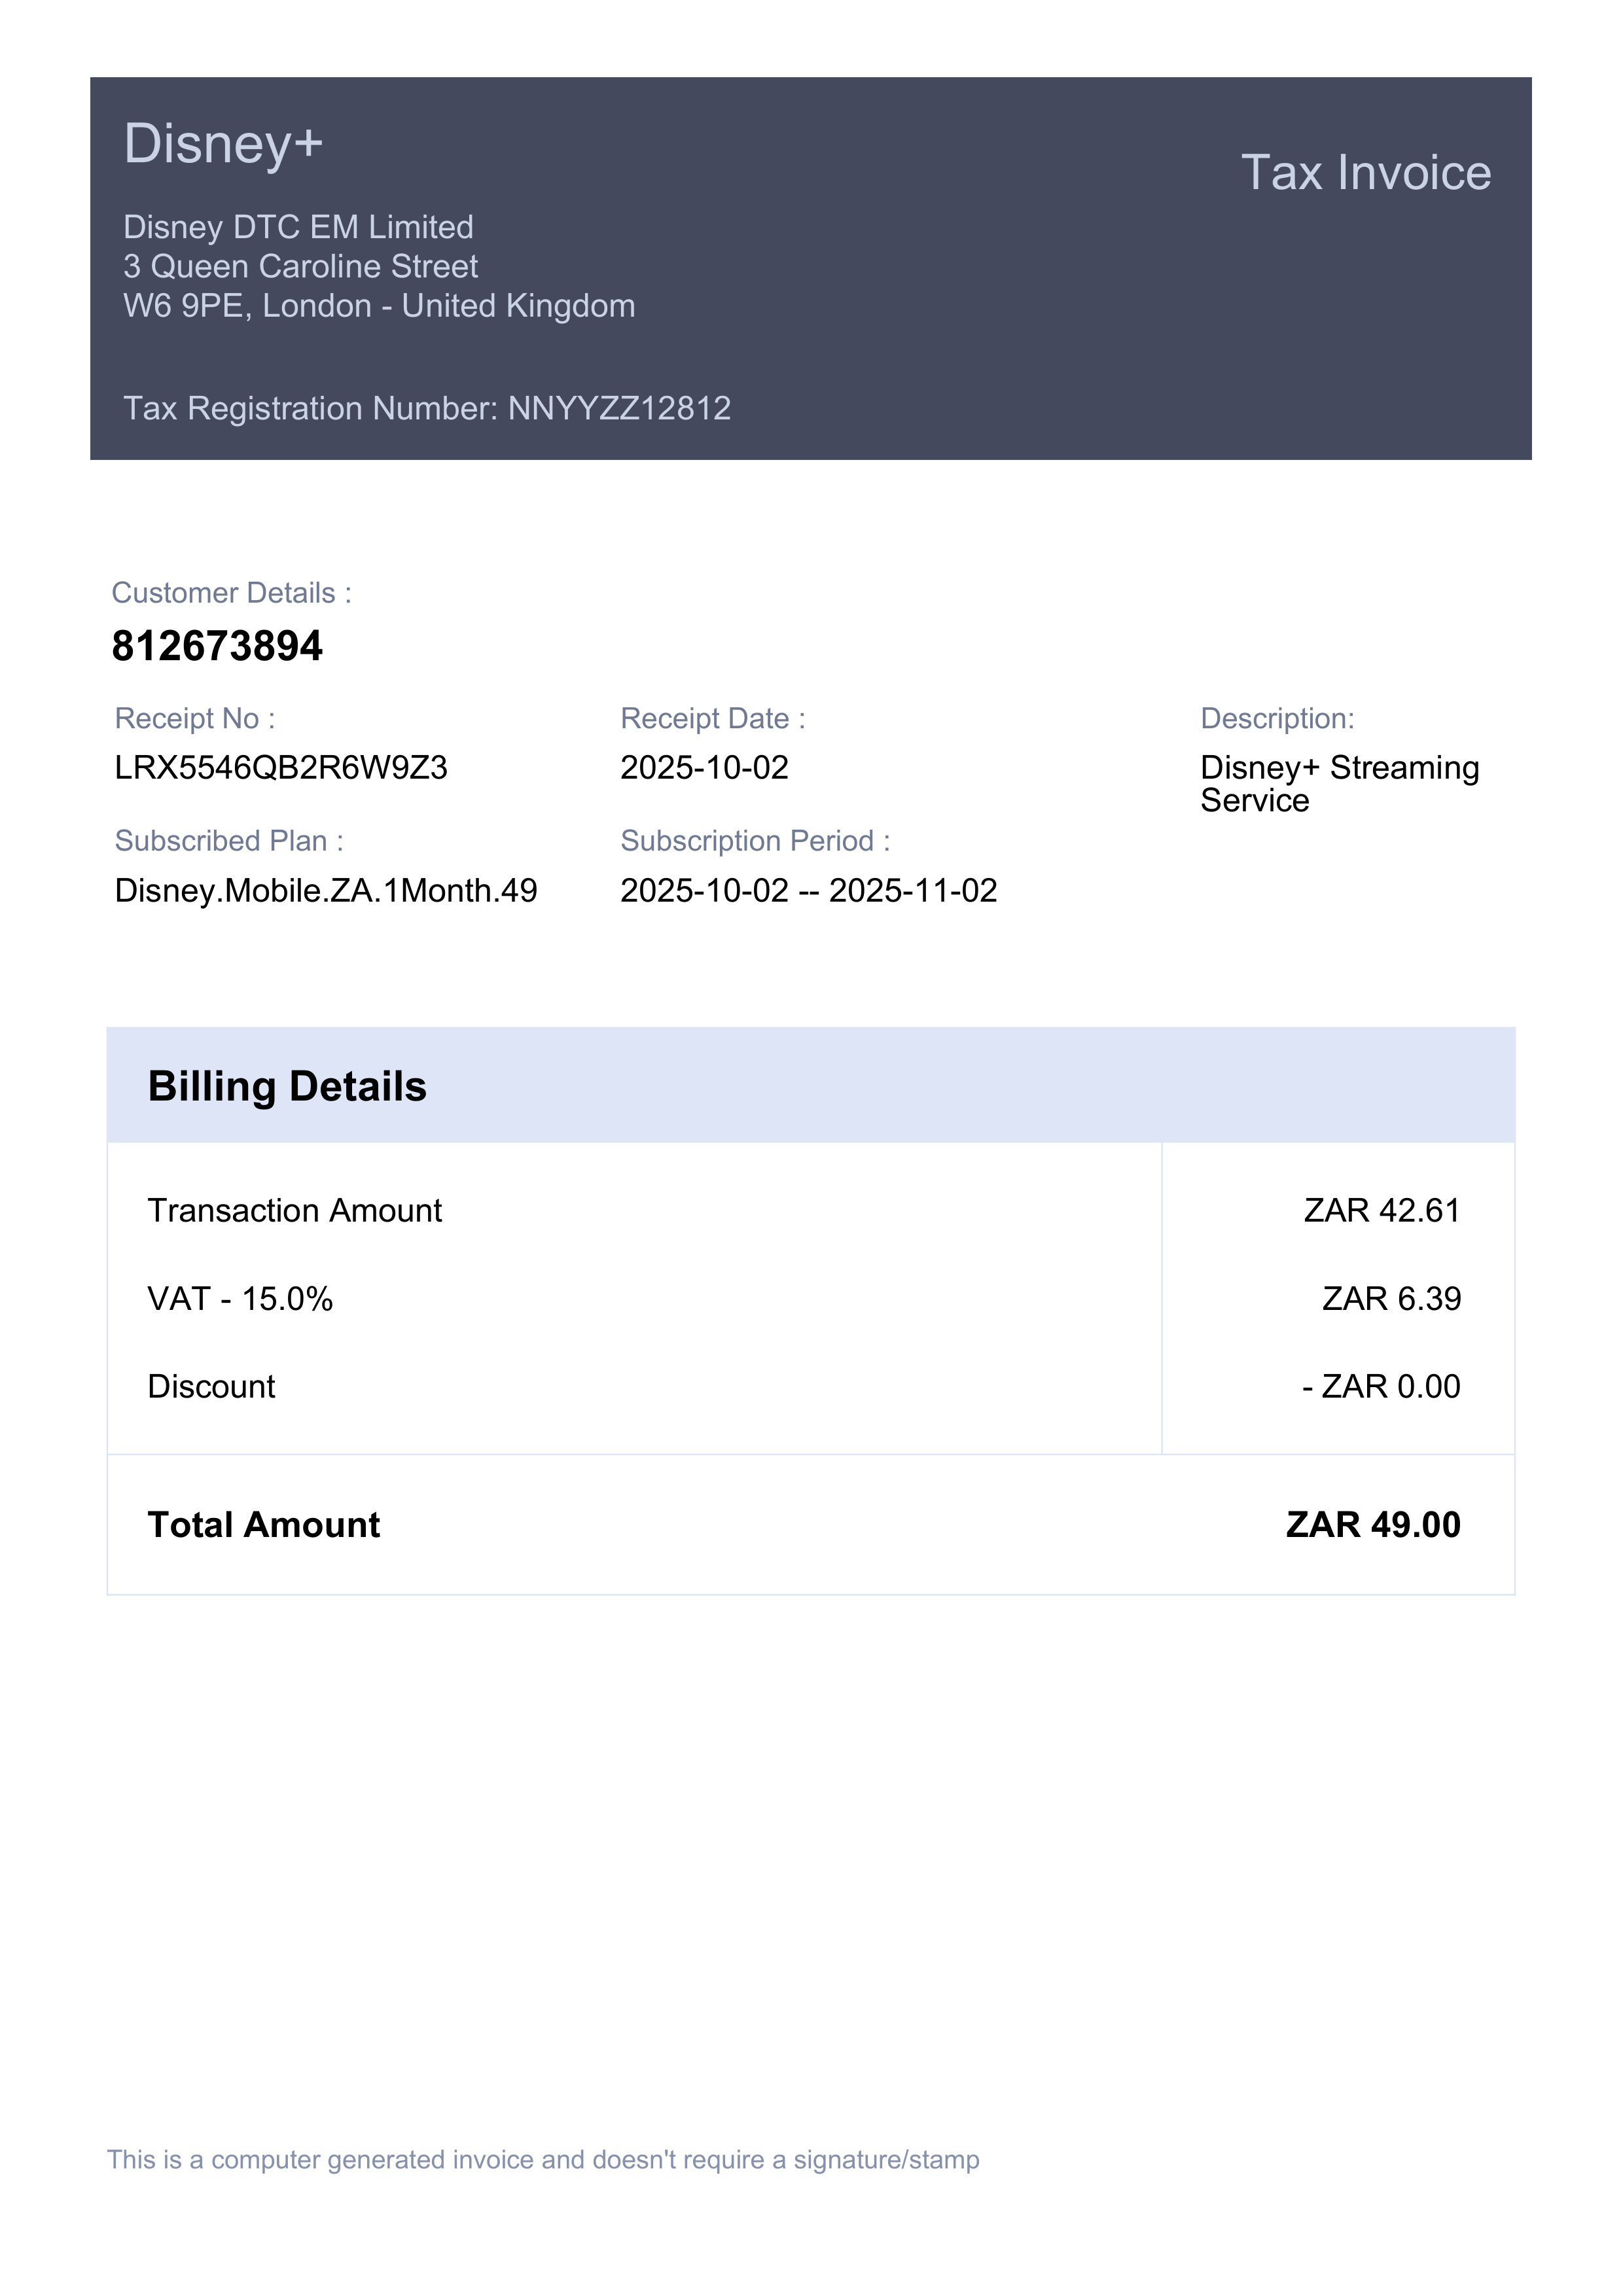Select the amount ZAR 42.61
The width and height of the screenshot is (1623, 2296).
1382,1211
